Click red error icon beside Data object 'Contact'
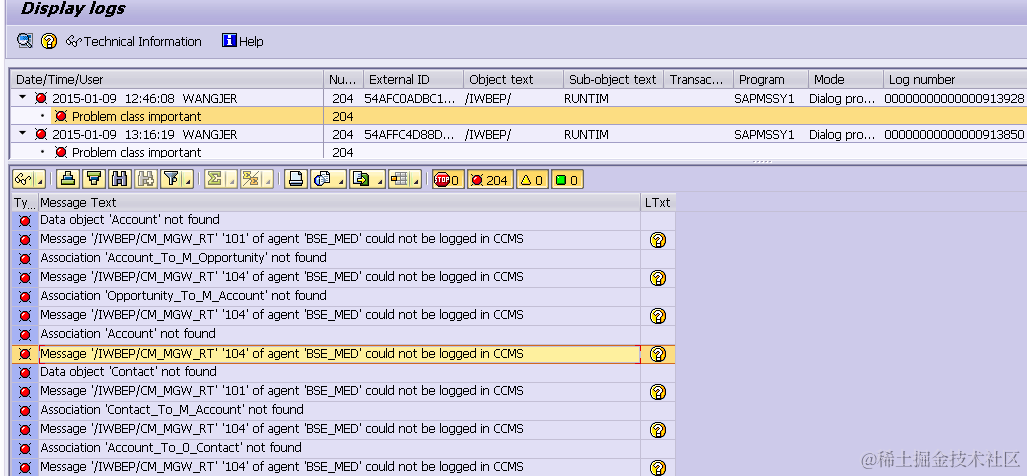1027x476 pixels. click(x=25, y=373)
